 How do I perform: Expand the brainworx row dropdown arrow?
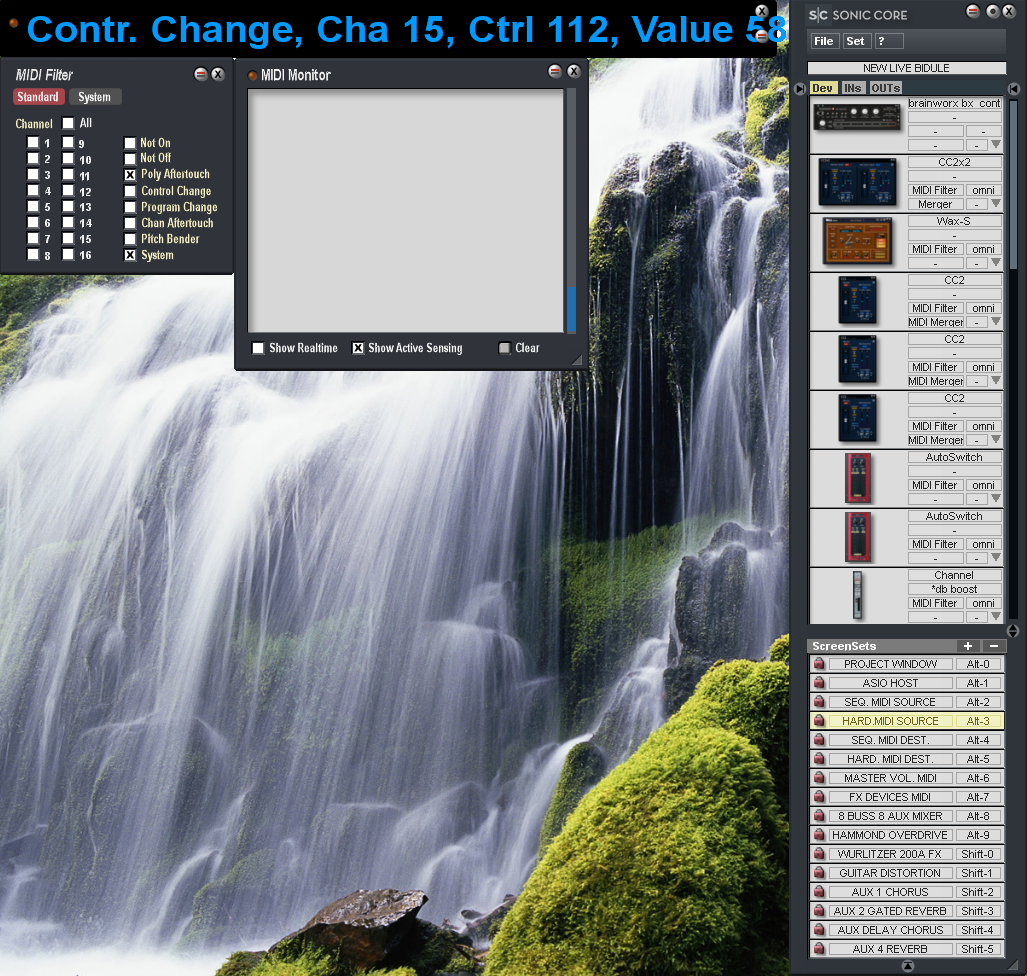pos(995,145)
